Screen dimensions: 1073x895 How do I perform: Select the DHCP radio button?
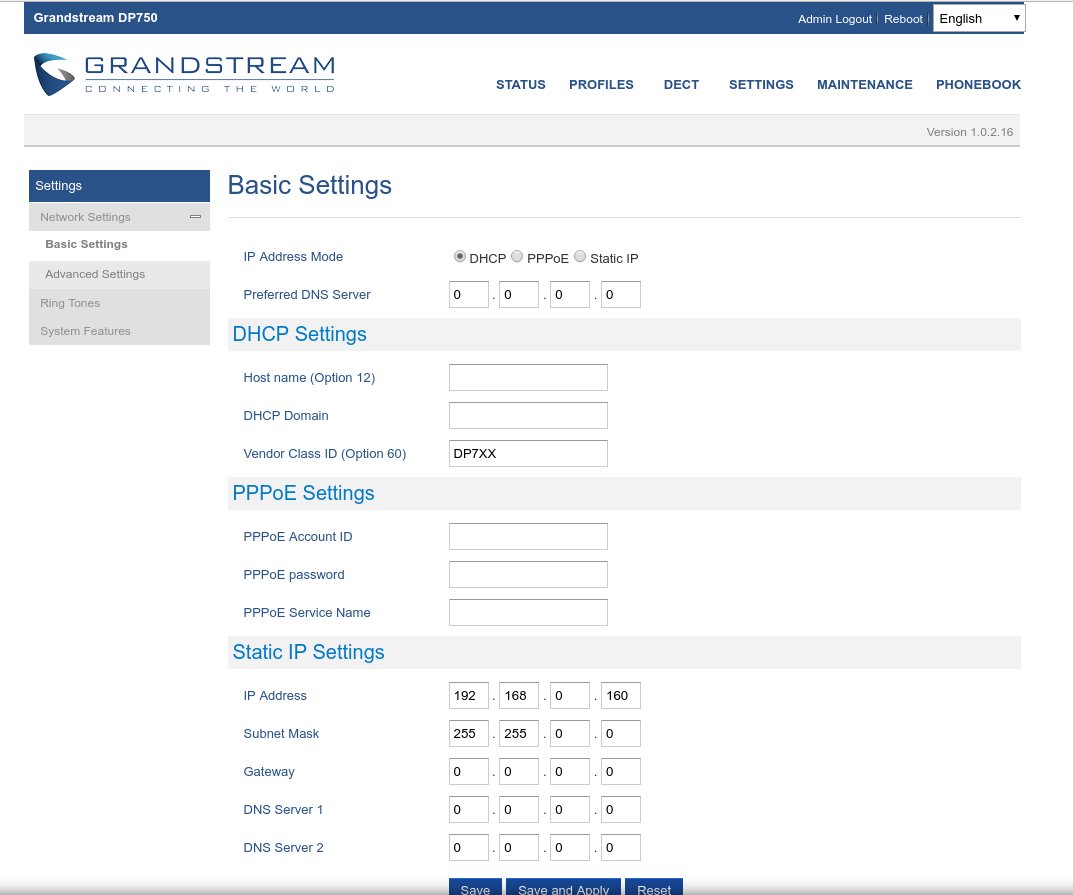pyautogui.click(x=460, y=256)
